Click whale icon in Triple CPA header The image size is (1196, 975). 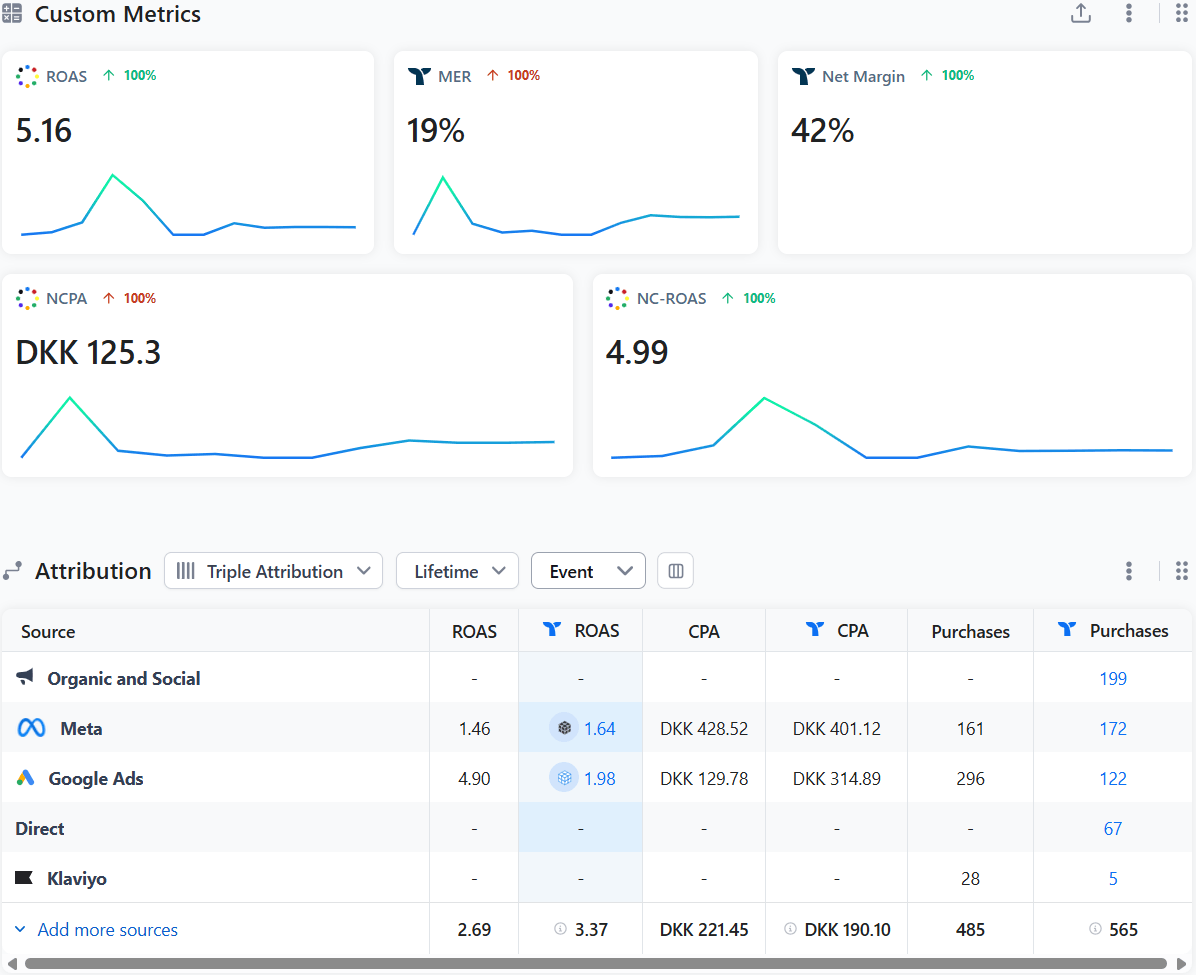(x=815, y=629)
